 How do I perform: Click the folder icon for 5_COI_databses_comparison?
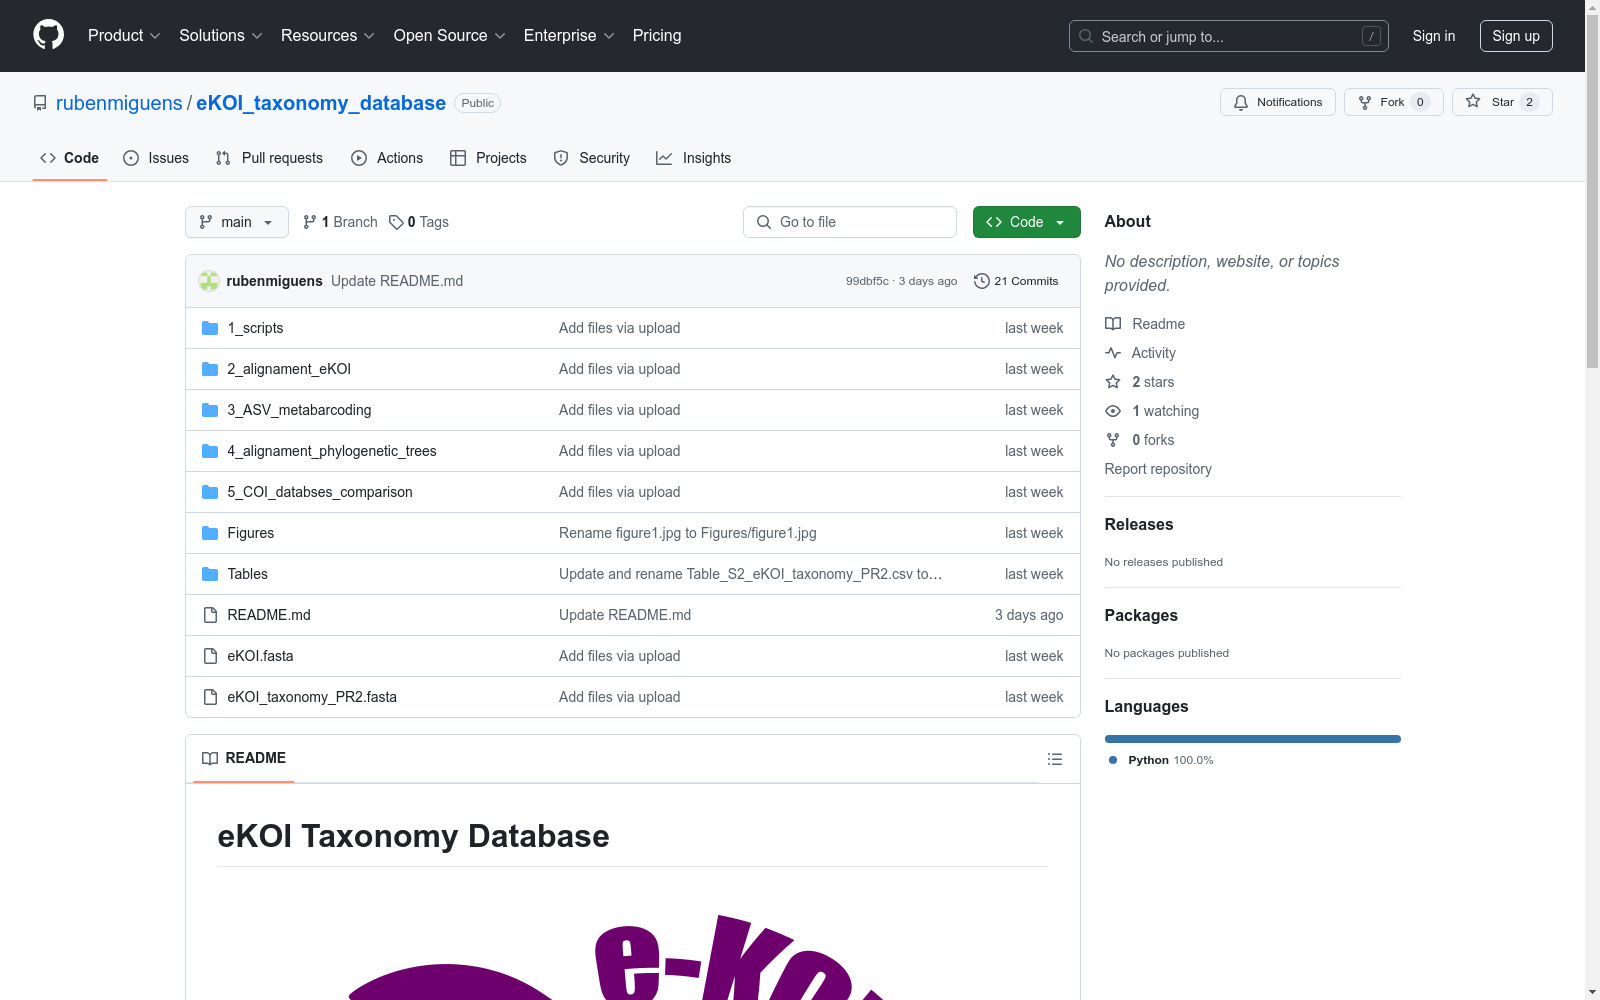click(210, 492)
